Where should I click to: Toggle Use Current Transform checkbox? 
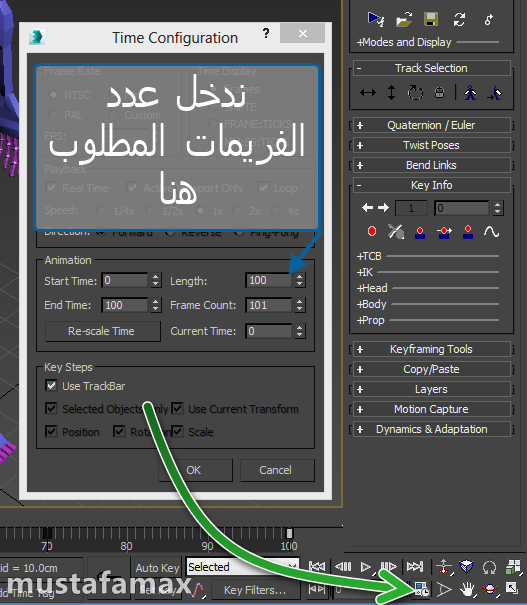pyautogui.click(x=177, y=408)
